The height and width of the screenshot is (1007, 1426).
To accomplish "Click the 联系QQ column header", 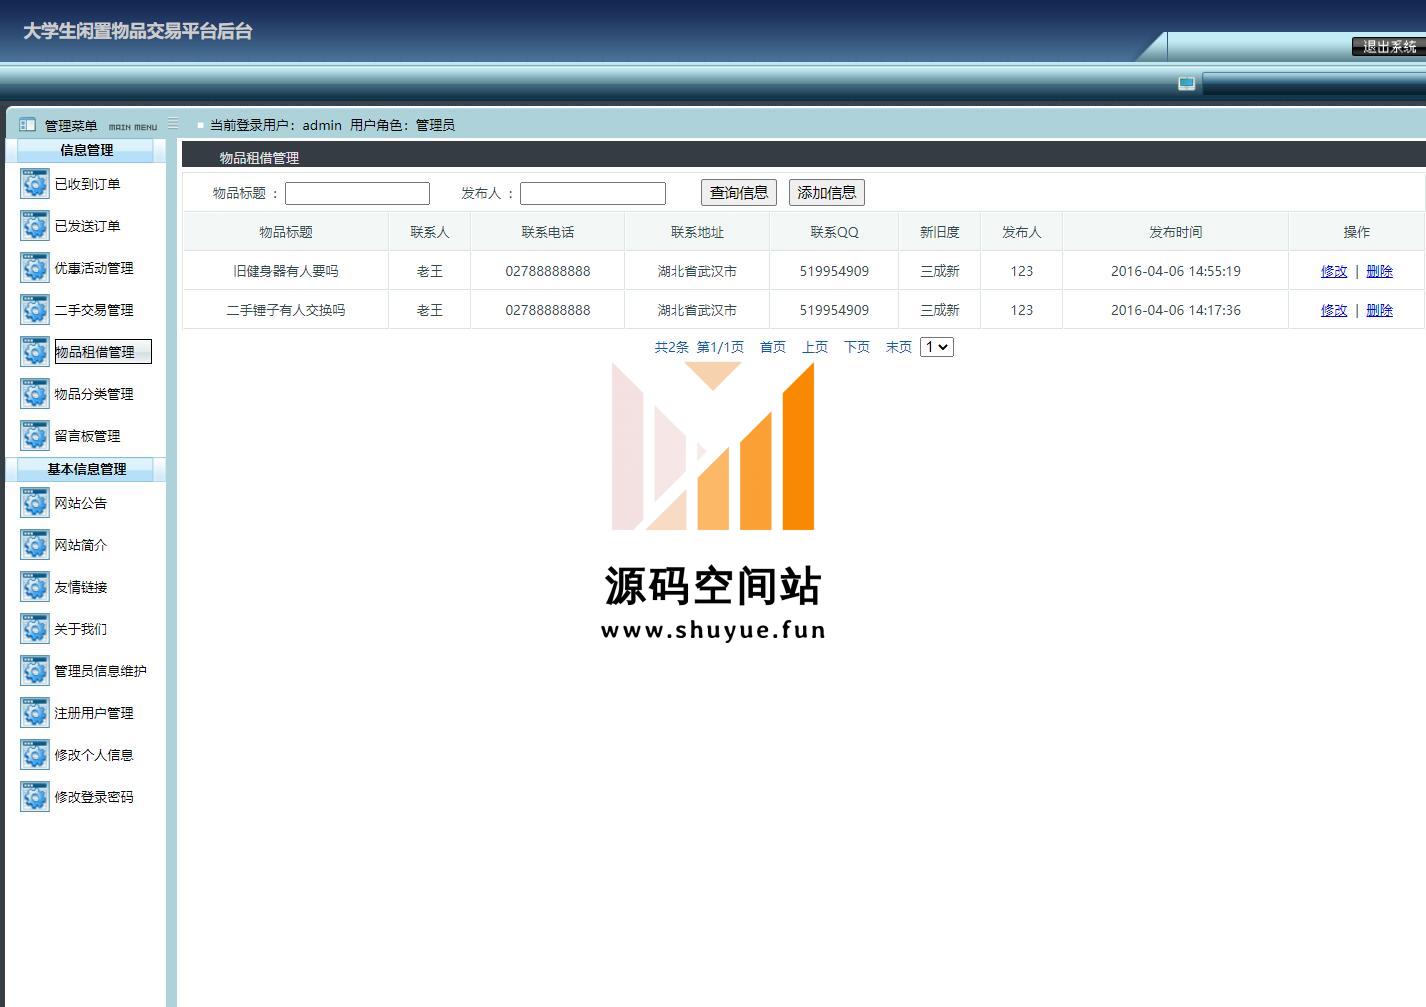I will tap(834, 232).
